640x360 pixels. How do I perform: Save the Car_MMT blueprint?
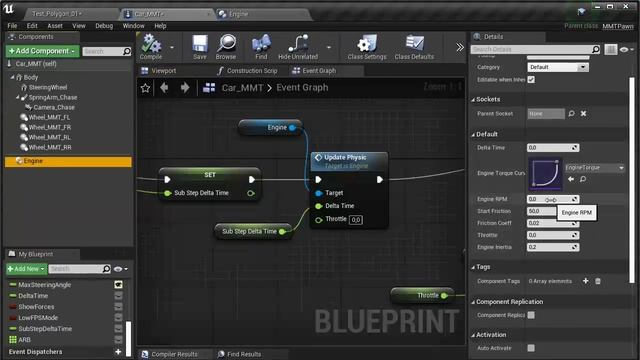click(200, 47)
